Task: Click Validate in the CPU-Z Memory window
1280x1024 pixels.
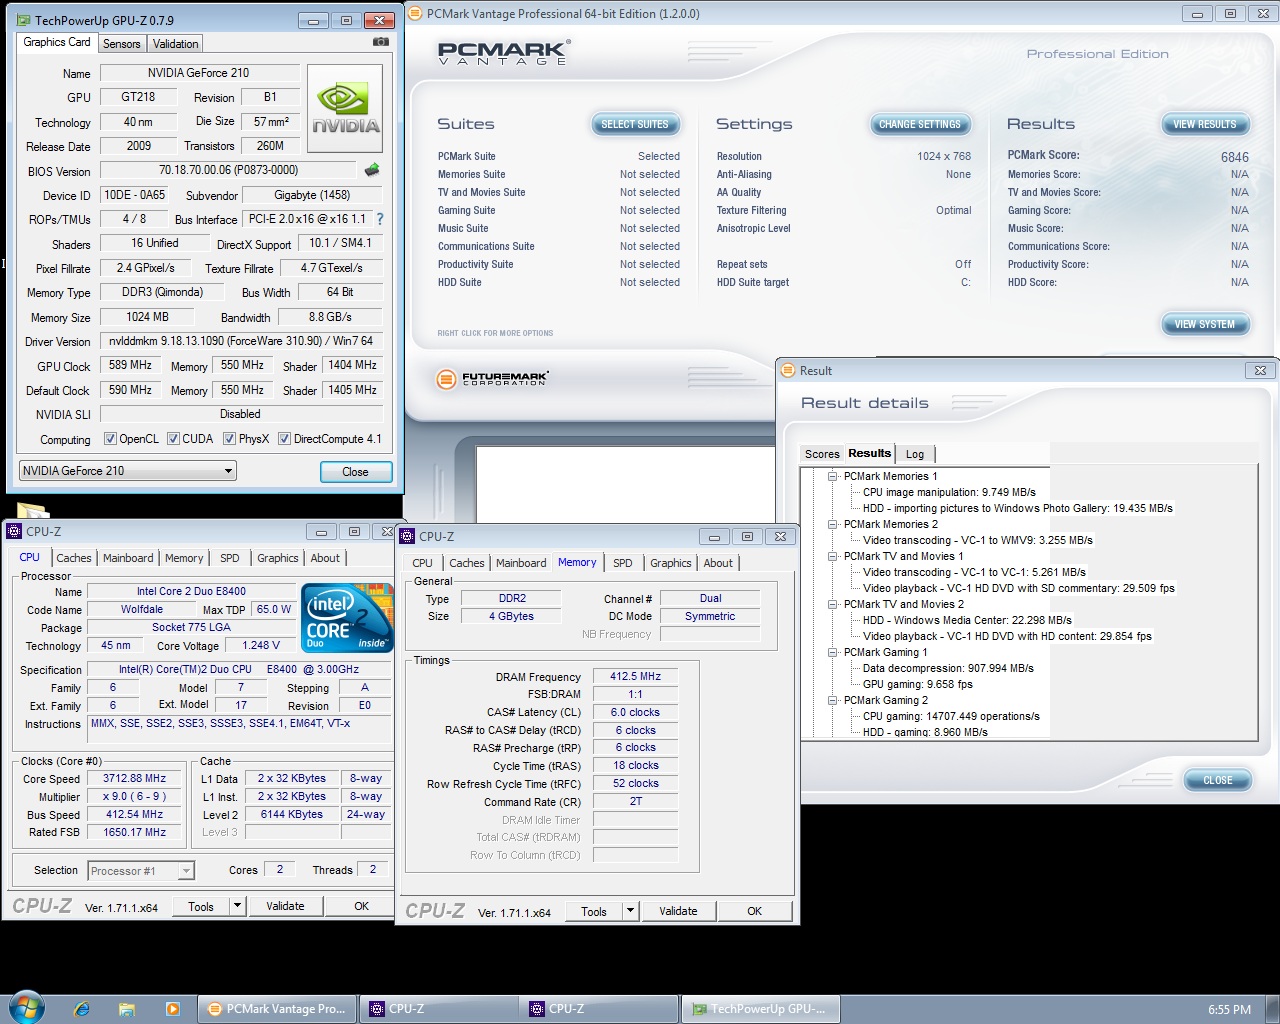Action: (678, 911)
